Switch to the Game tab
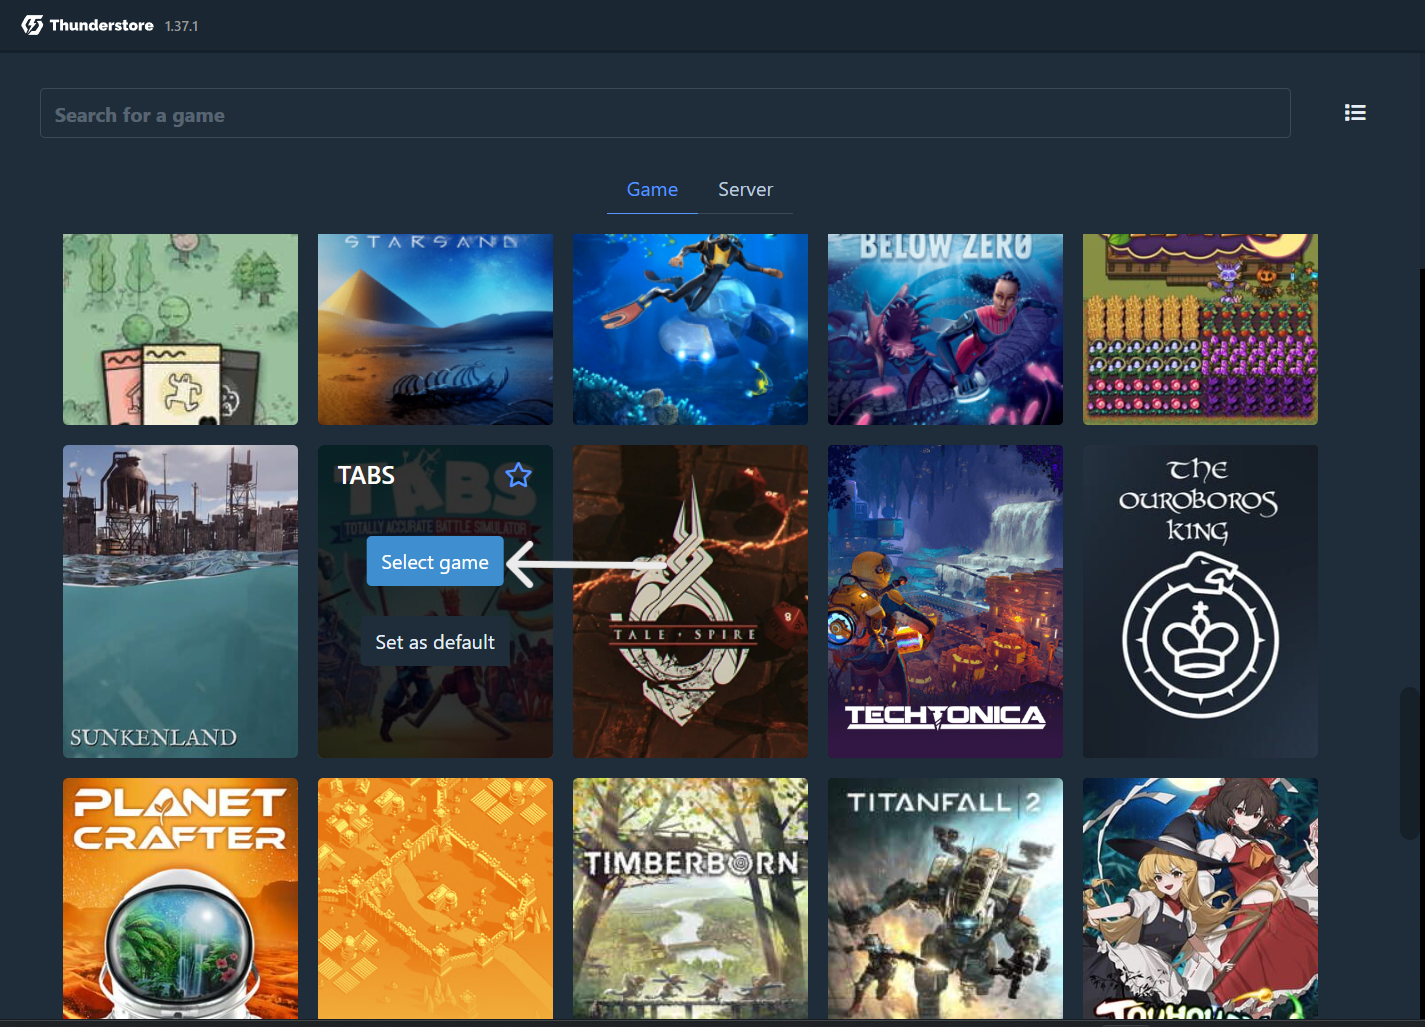Viewport: 1425px width, 1027px height. pos(652,189)
